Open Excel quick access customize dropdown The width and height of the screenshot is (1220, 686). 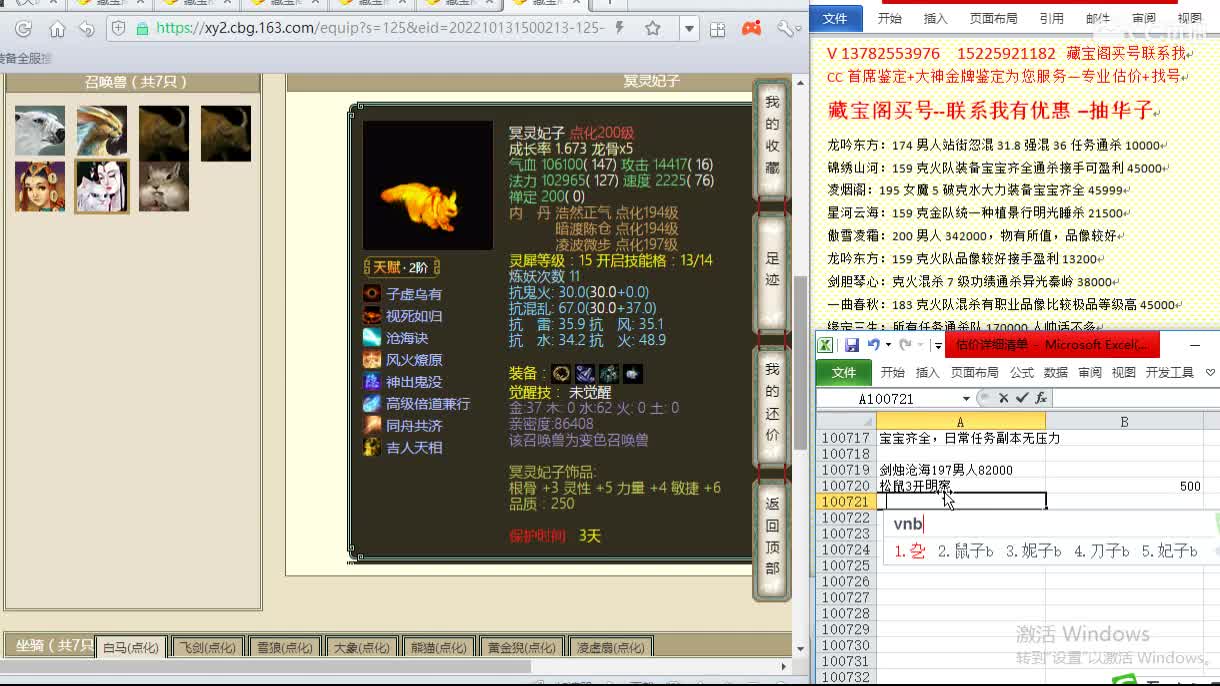point(938,346)
